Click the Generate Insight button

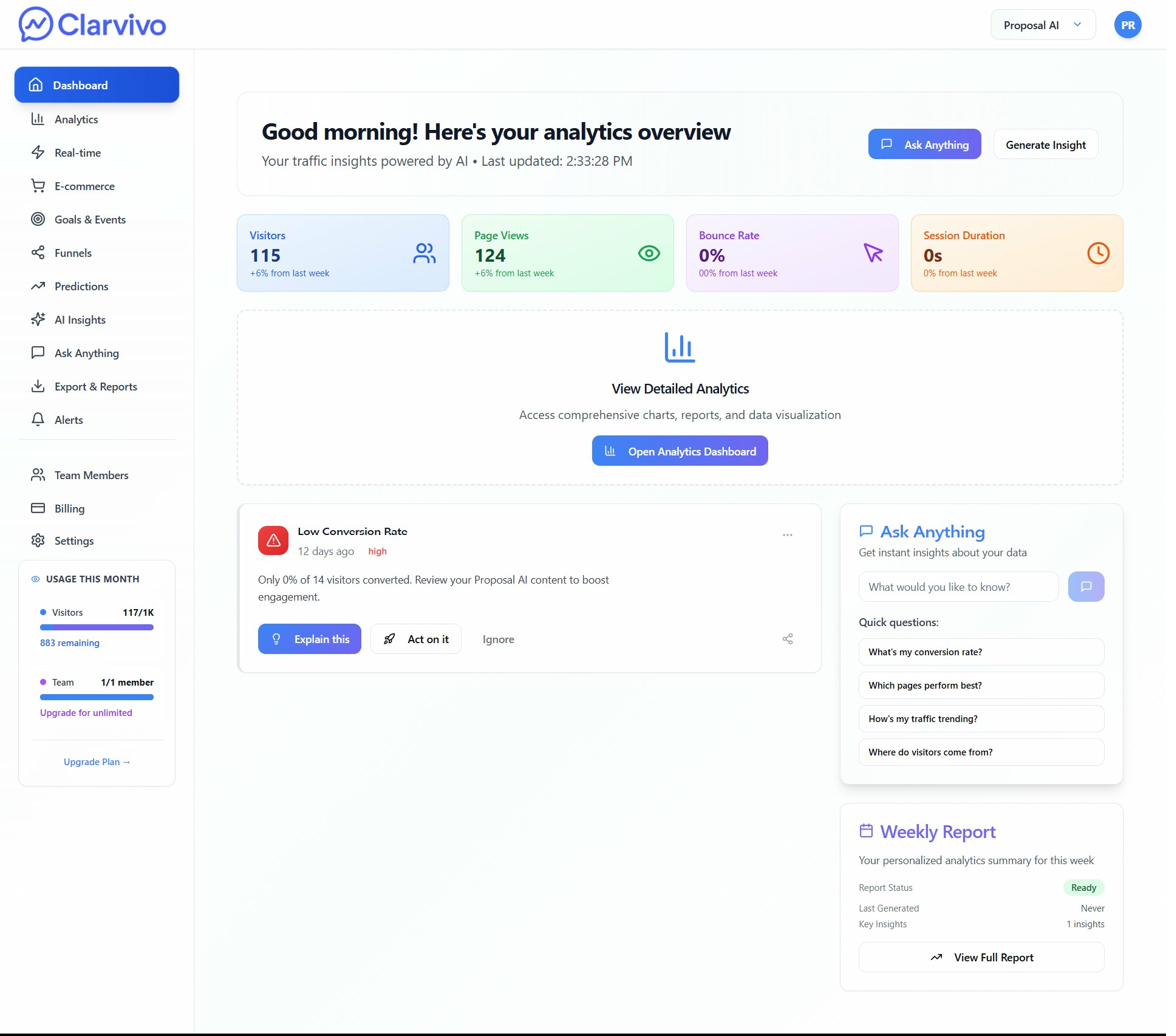[x=1045, y=144]
